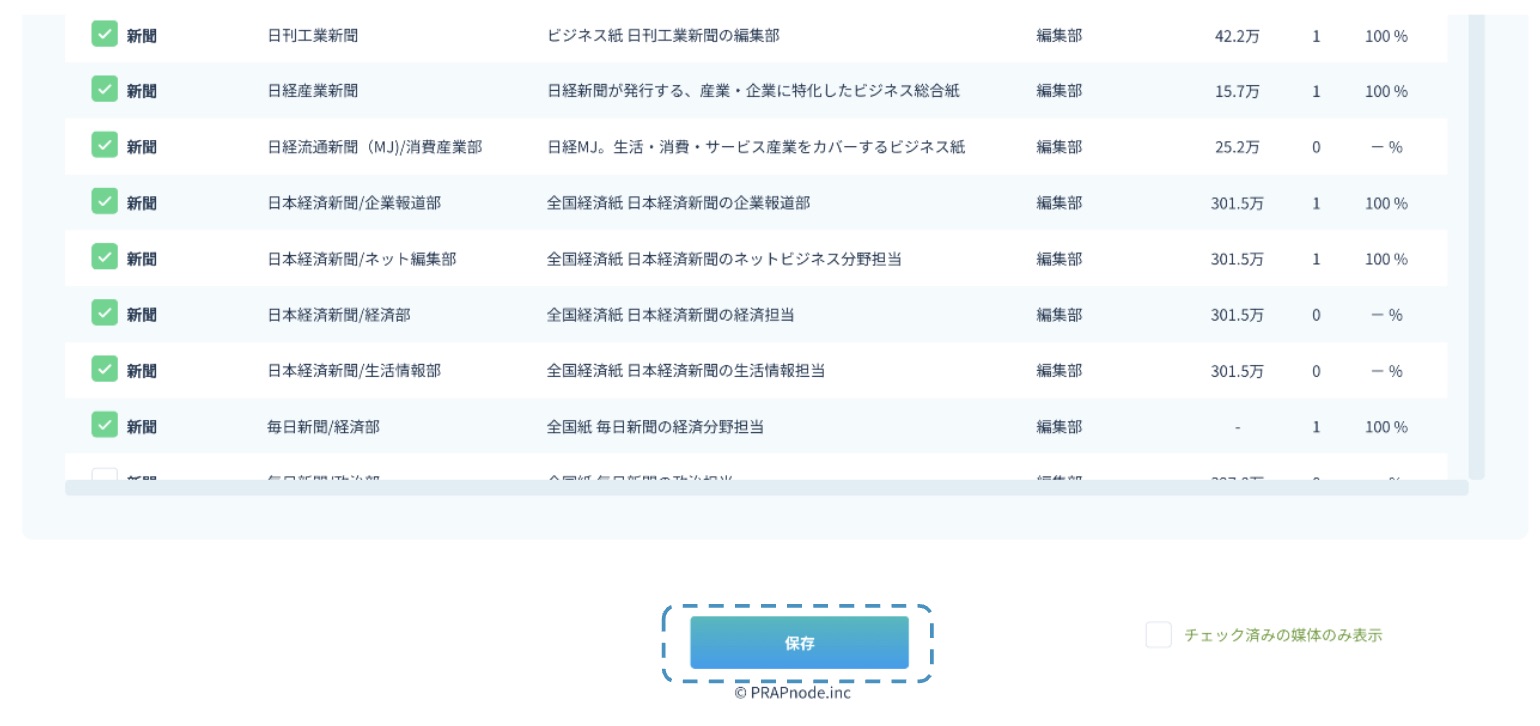Toggle the 日本経済新聞/ネット編集部 checkbox
The width and height of the screenshot is (1540, 726).
105,258
